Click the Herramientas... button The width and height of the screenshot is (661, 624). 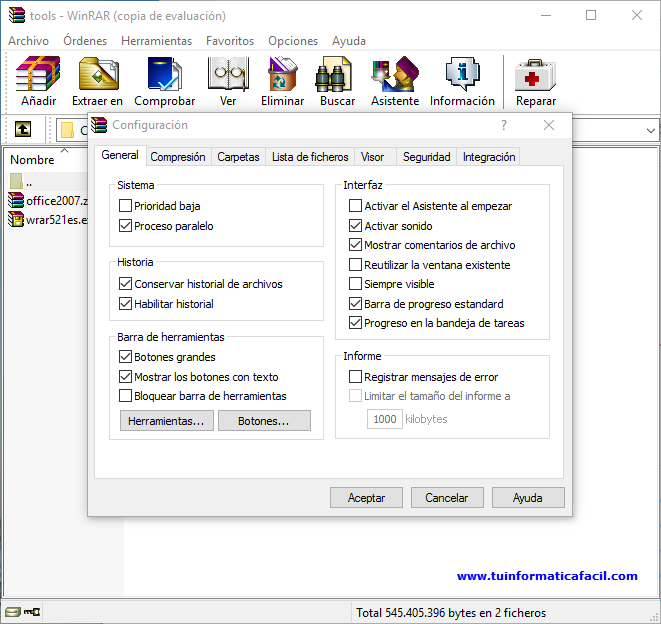(x=167, y=421)
